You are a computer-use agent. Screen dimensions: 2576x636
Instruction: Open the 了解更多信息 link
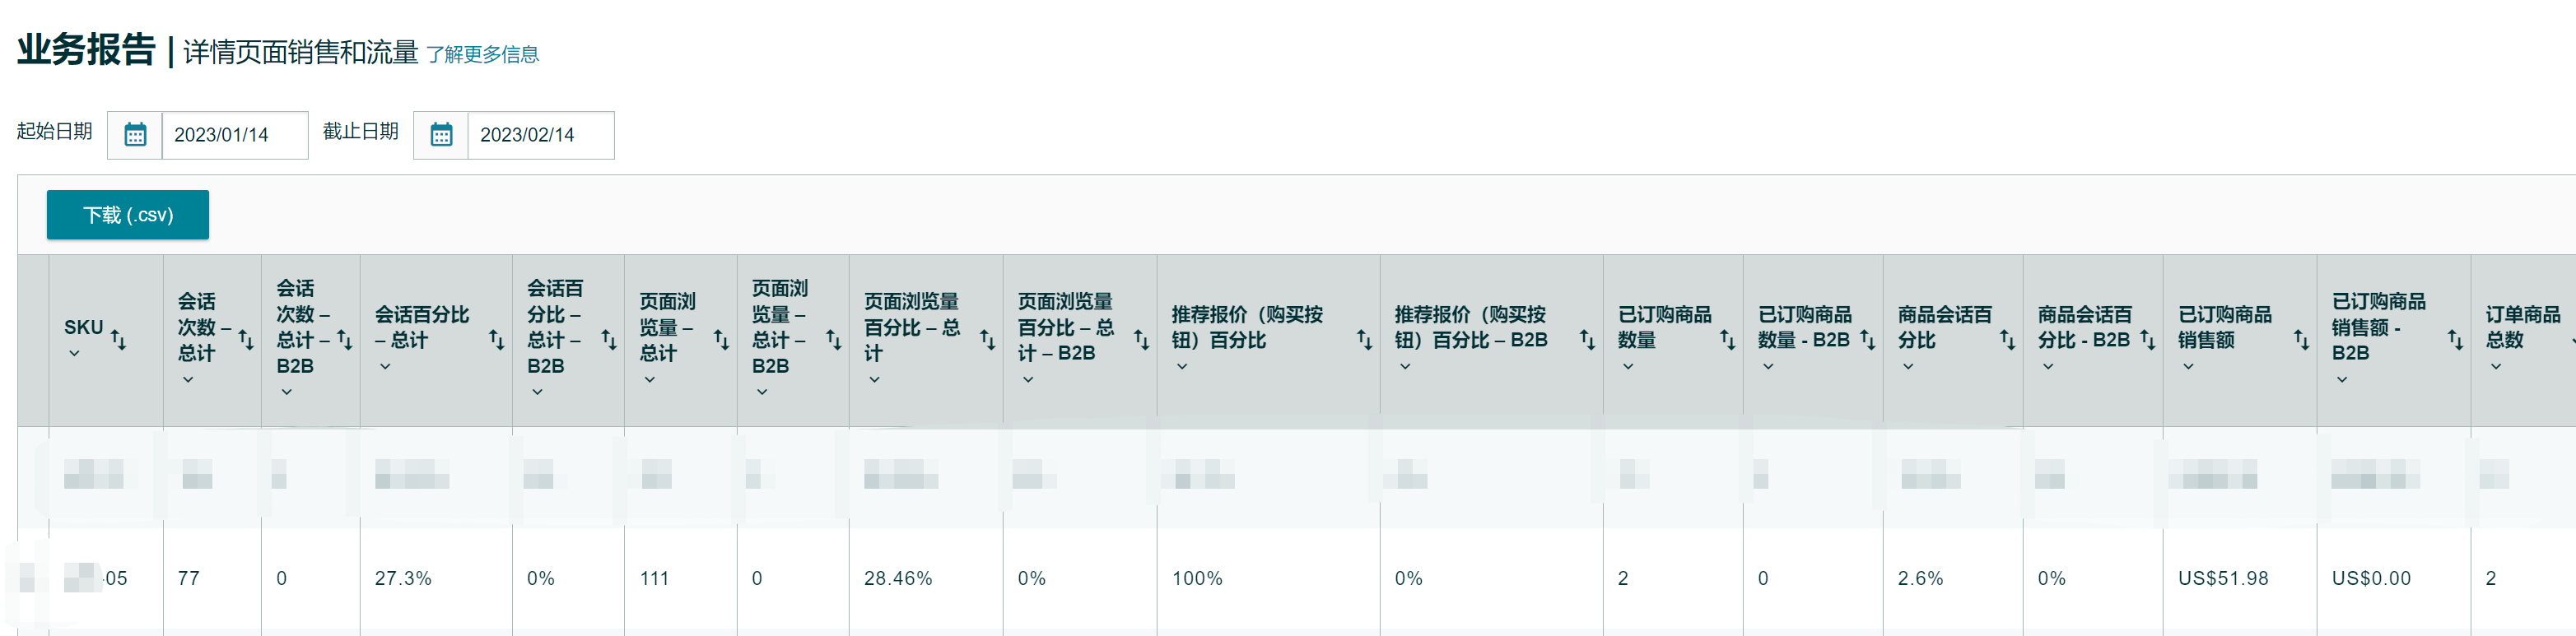[482, 54]
